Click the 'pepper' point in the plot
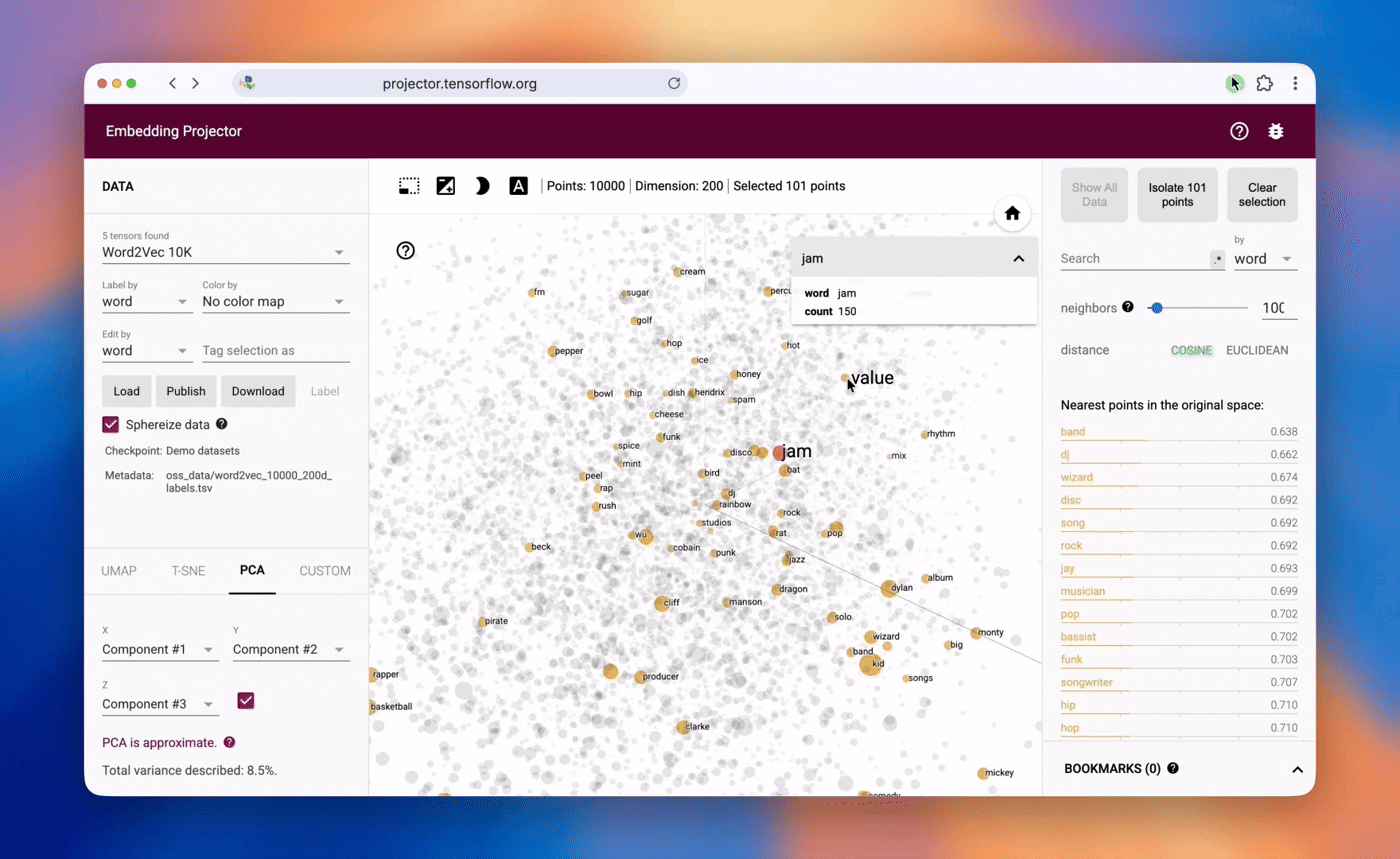Screen dimensions: 1400x859 pyautogui.click(x=552, y=351)
